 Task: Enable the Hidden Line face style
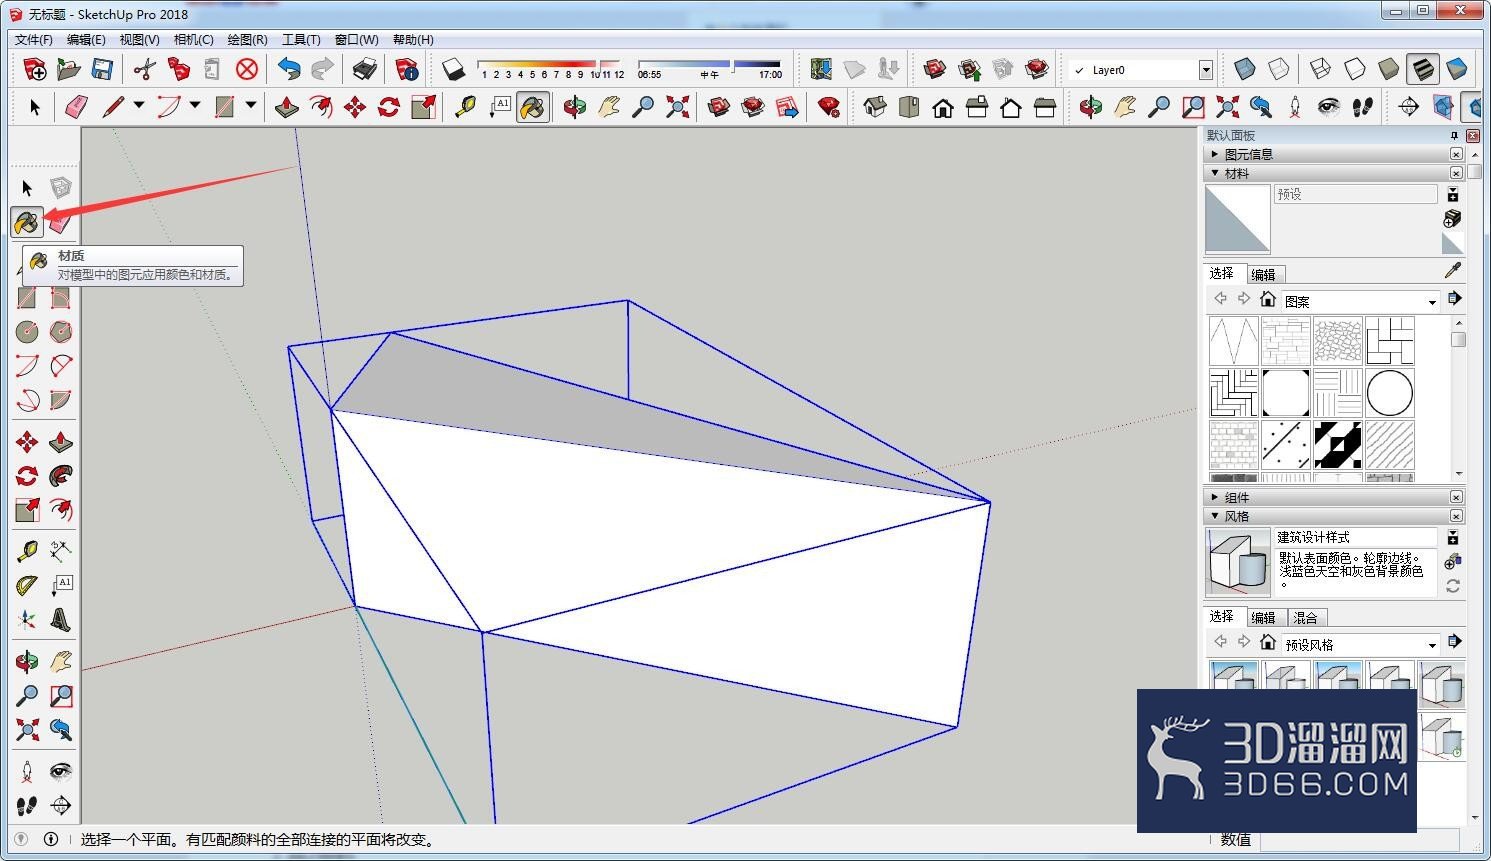point(1355,69)
